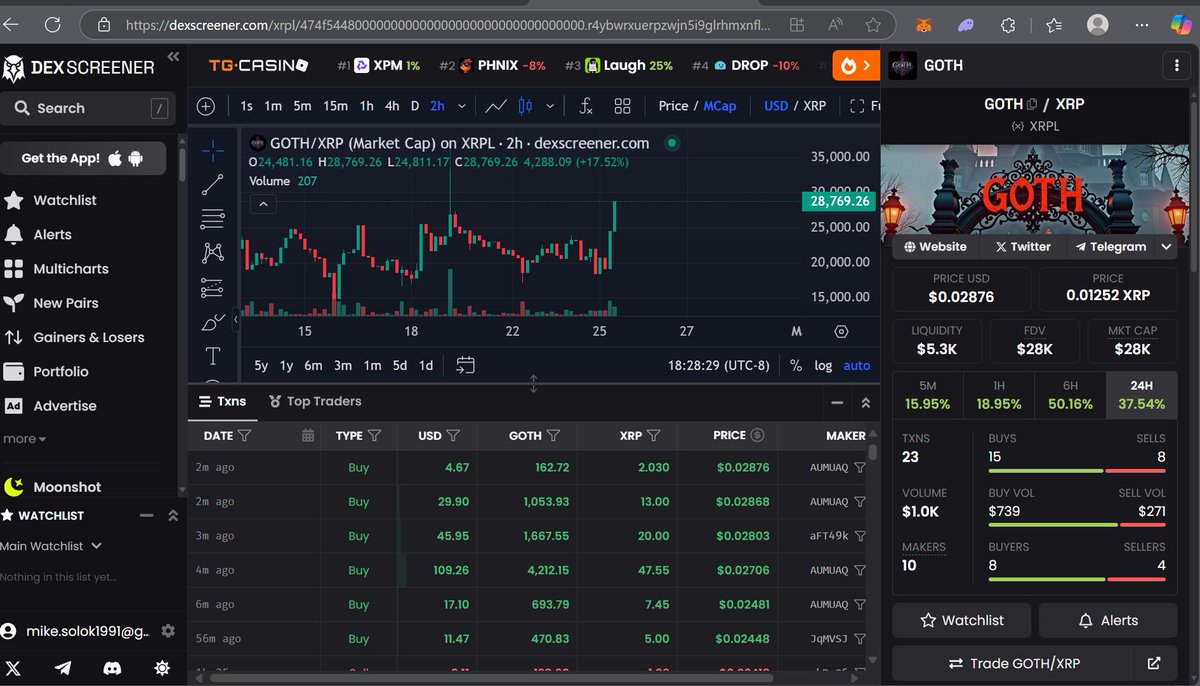Select the crosshair cursor tool
Viewport: 1200px width, 686px height.
click(x=212, y=150)
